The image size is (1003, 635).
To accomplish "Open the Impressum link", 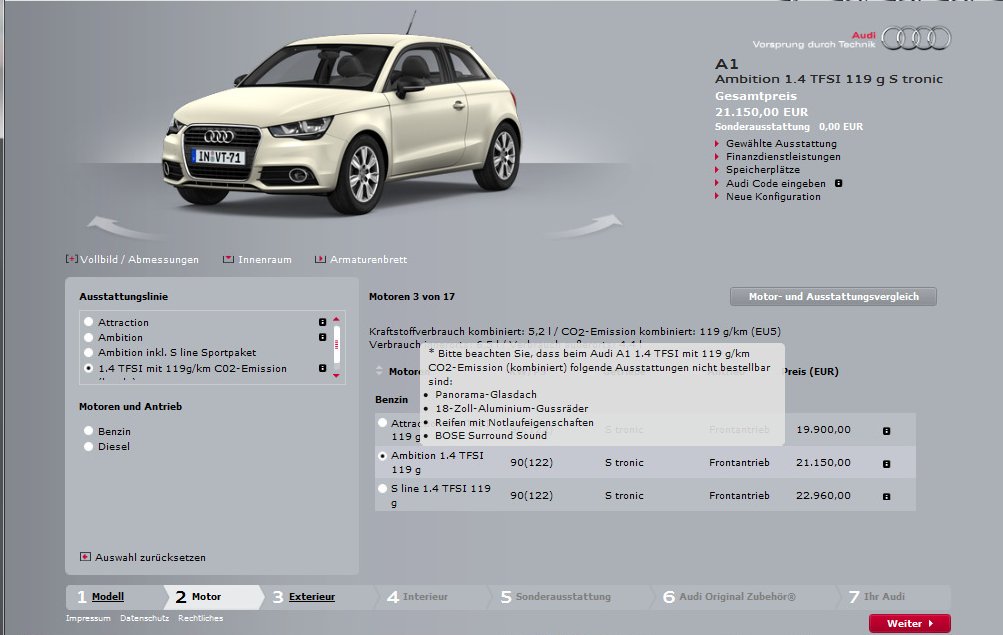I will [88, 618].
